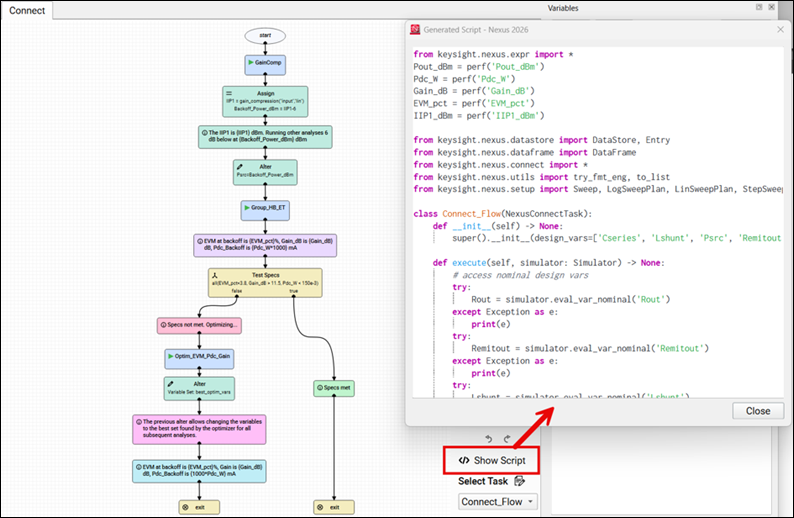The image size is (794, 518).
Task: Open the Connect_Flow task dropdown
Action: tap(497, 501)
